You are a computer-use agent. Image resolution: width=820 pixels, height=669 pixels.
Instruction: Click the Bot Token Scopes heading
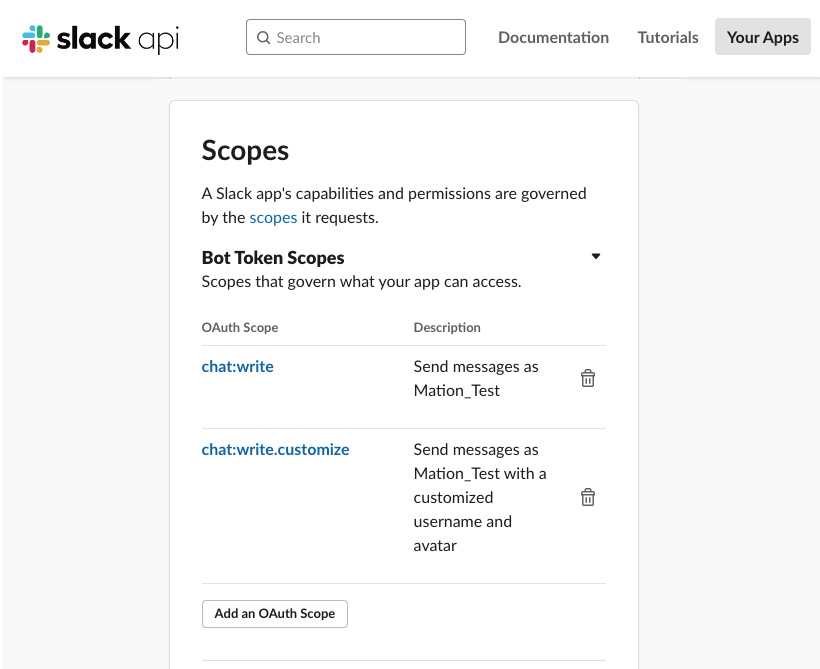click(x=273, y=257)
